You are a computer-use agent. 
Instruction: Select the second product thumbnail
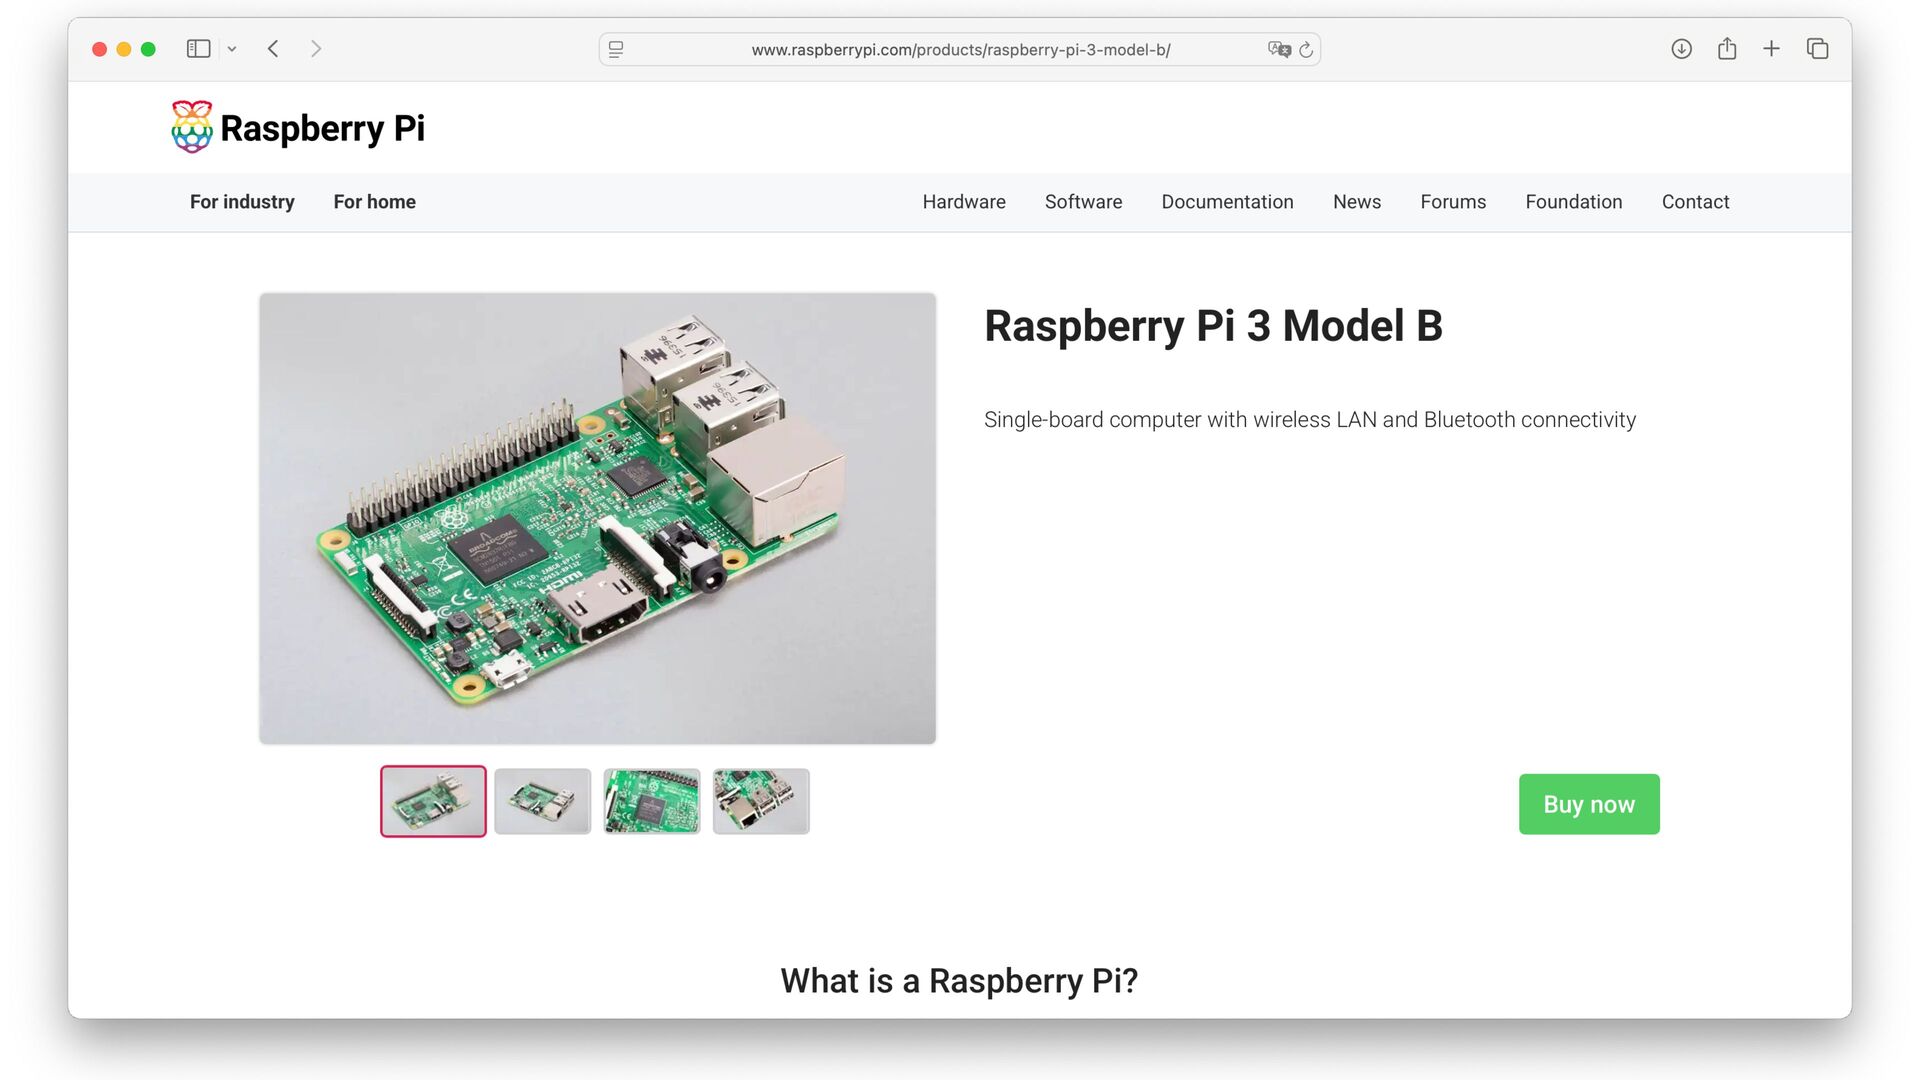coord(543,801)
